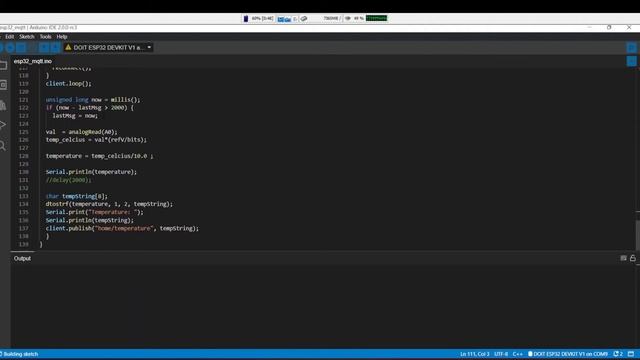The image size is (640, 360).
Task: Open the Search magnifier in sidebar
Action: pos(3,145)
